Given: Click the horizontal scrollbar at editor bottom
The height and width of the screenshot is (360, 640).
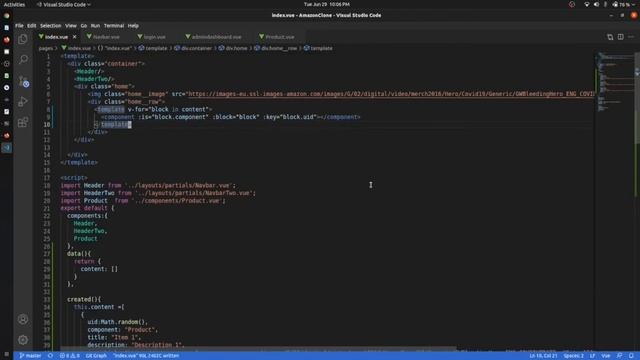Looking at the screenshot, I should coord(258,349).
